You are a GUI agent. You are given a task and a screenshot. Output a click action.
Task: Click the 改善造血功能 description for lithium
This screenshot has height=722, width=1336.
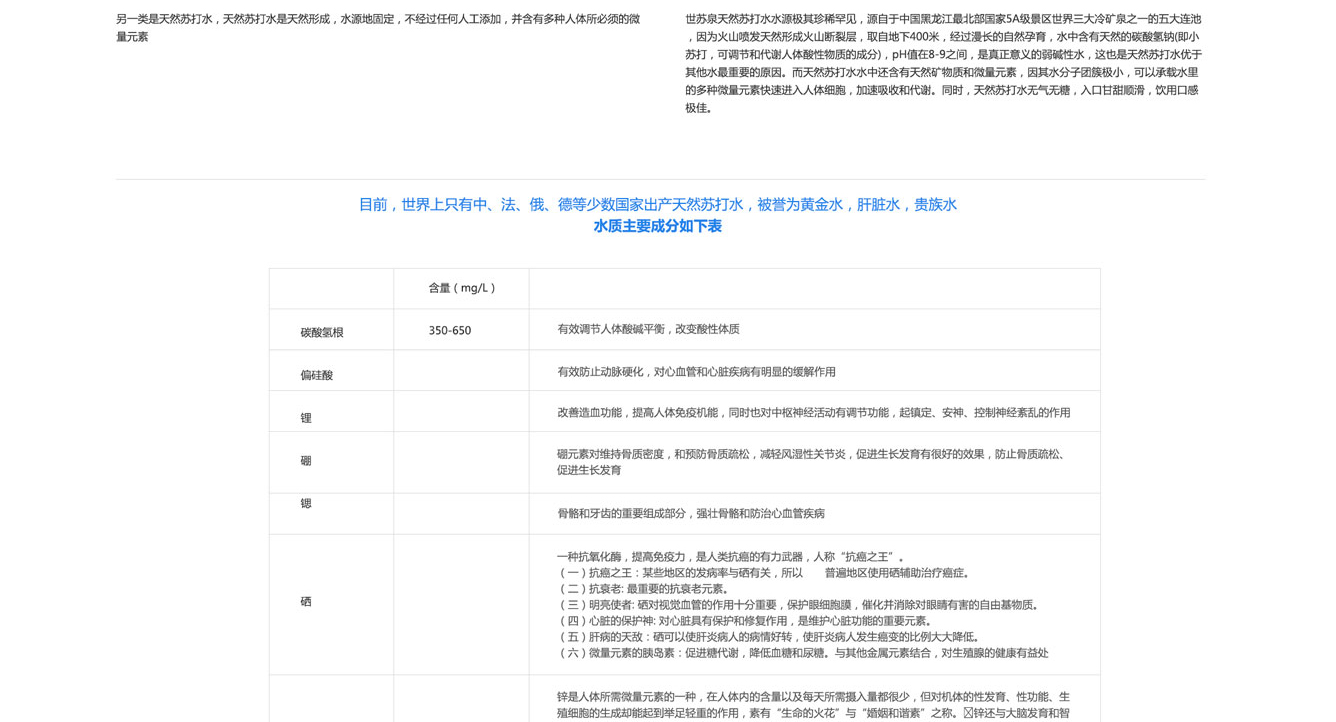[813, 413]
